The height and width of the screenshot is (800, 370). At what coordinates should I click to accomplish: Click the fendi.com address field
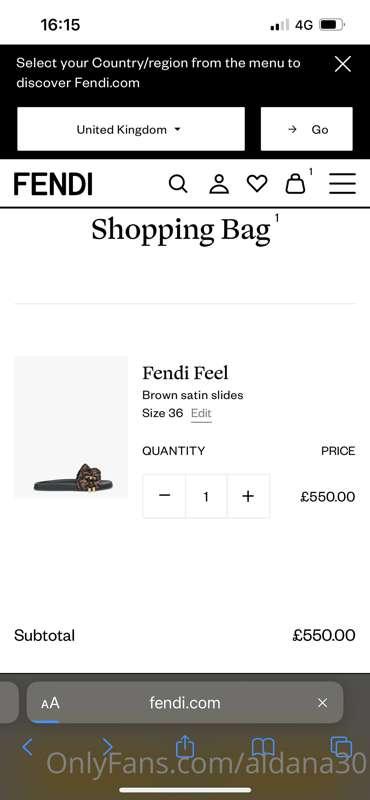coord(185,703)
